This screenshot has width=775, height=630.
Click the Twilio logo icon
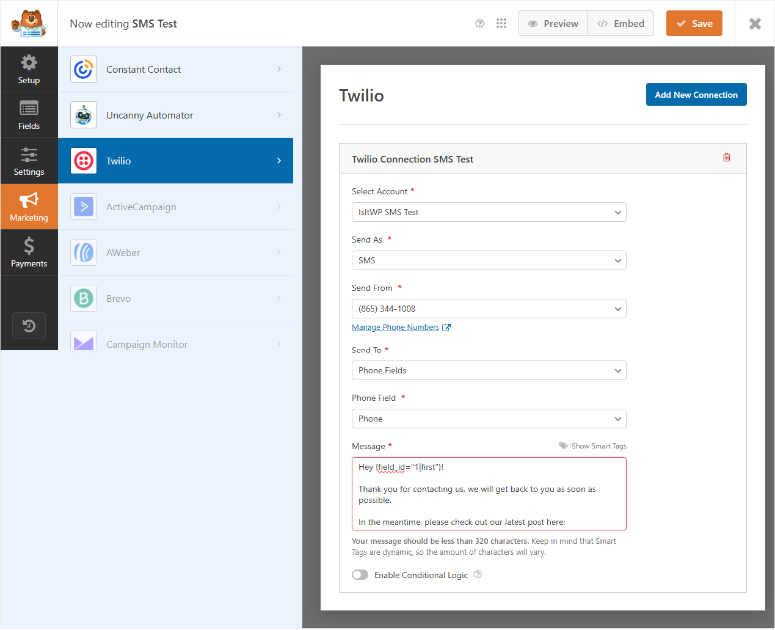[x=83, y=161]
